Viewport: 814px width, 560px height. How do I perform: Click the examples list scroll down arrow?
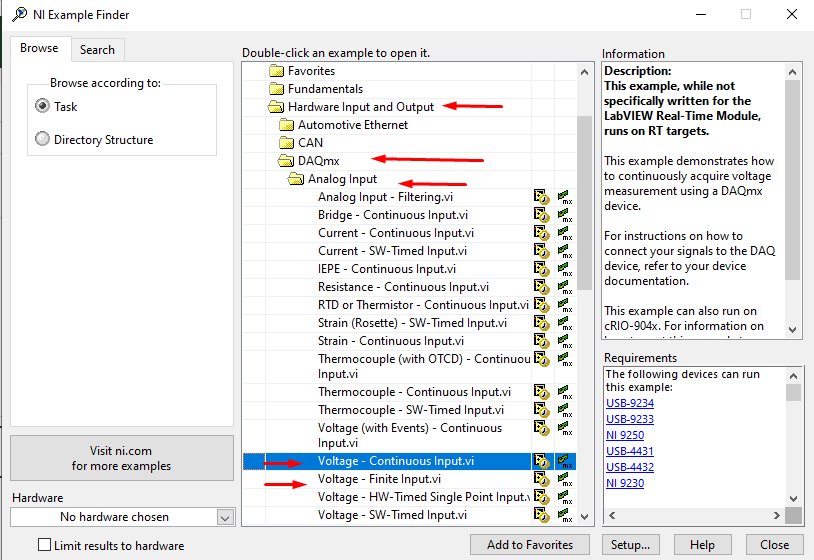tap(585, 517)
